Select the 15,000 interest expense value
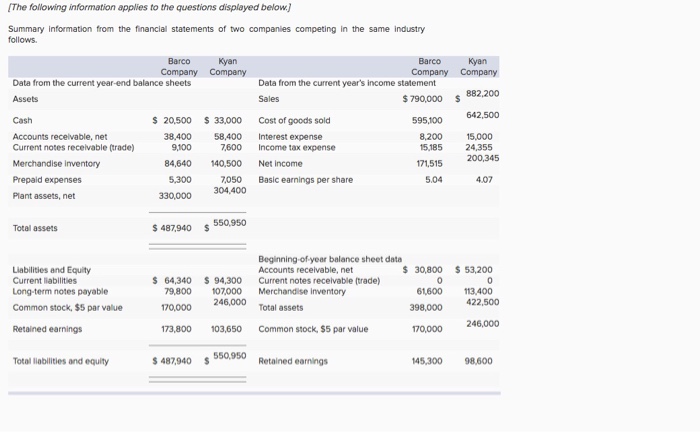This screenshot has height=432, width=700. click(479, 137)
